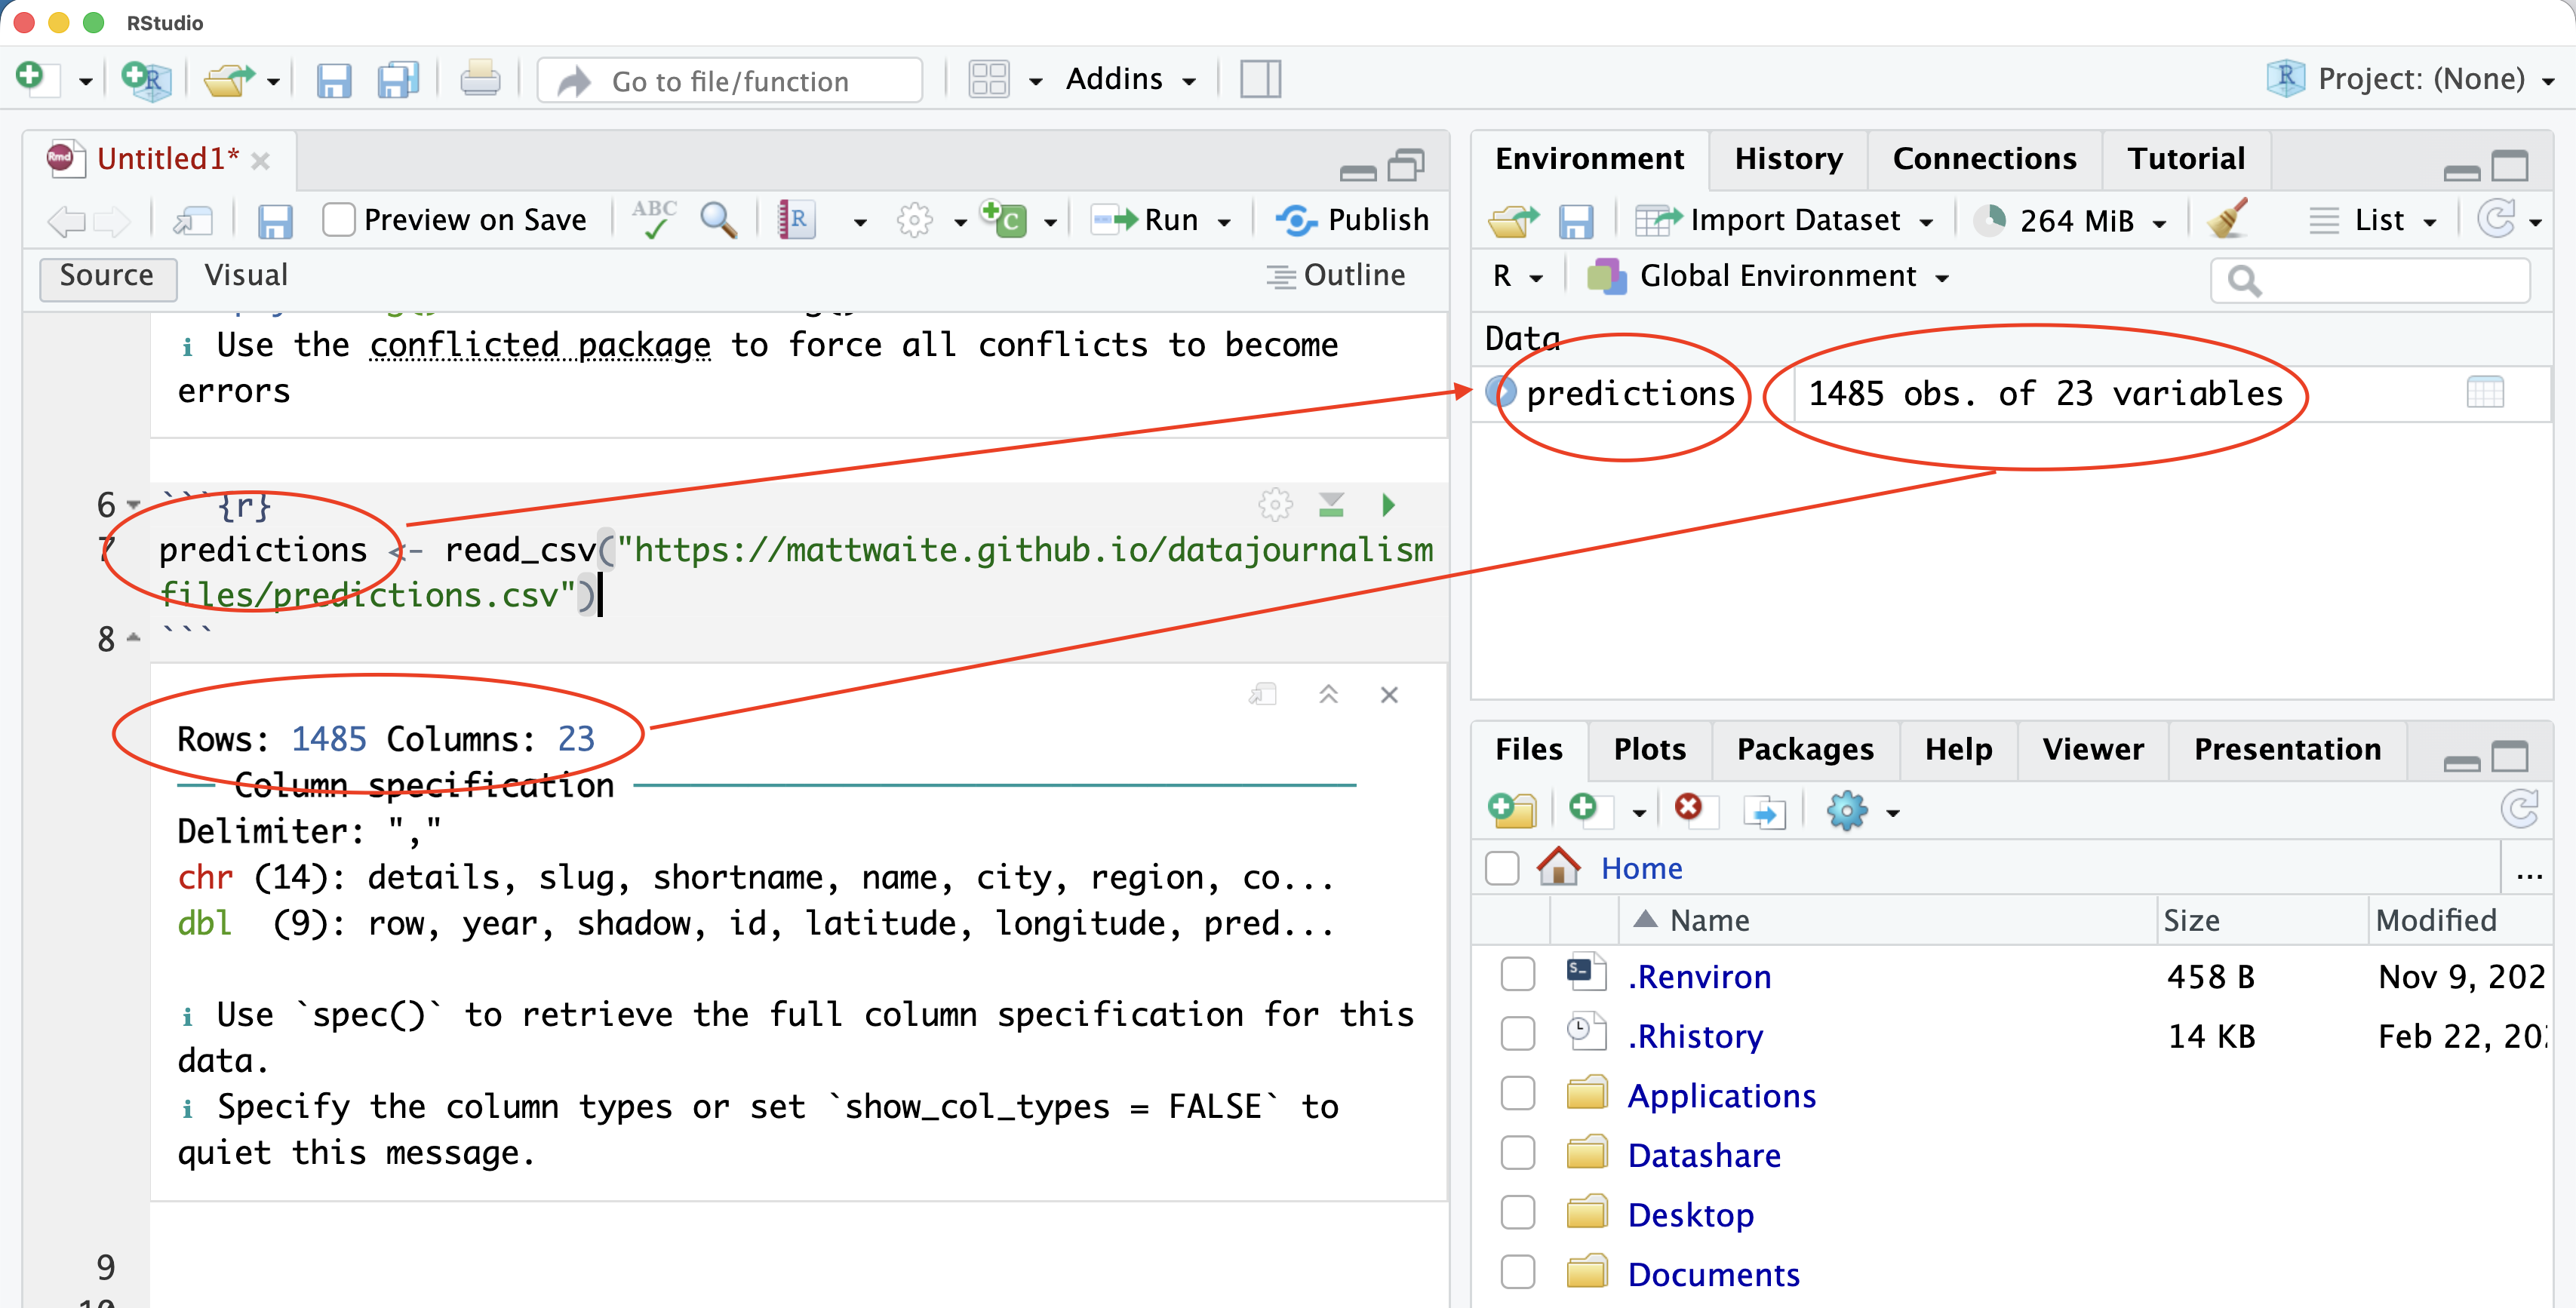The height and width of the screenshot is (1308, 2576).
Task: Insert a new code chunk with the +C icon
Action: point(1005,220)
